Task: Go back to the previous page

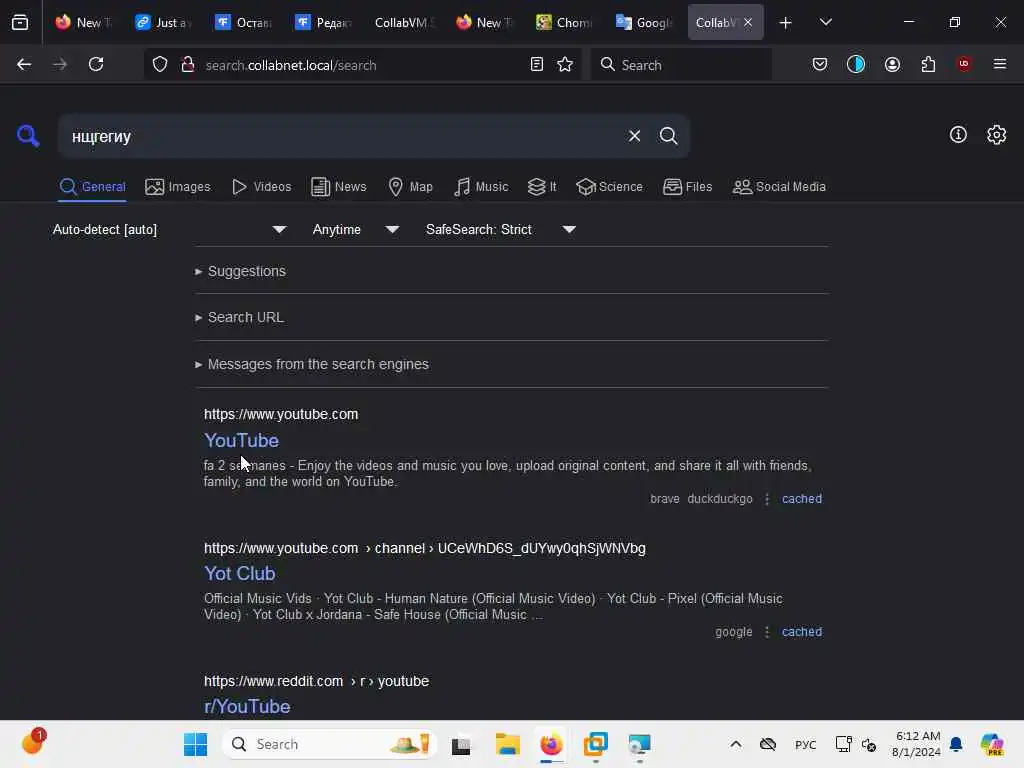Action: pyautogui.click(x=24, y=64)
